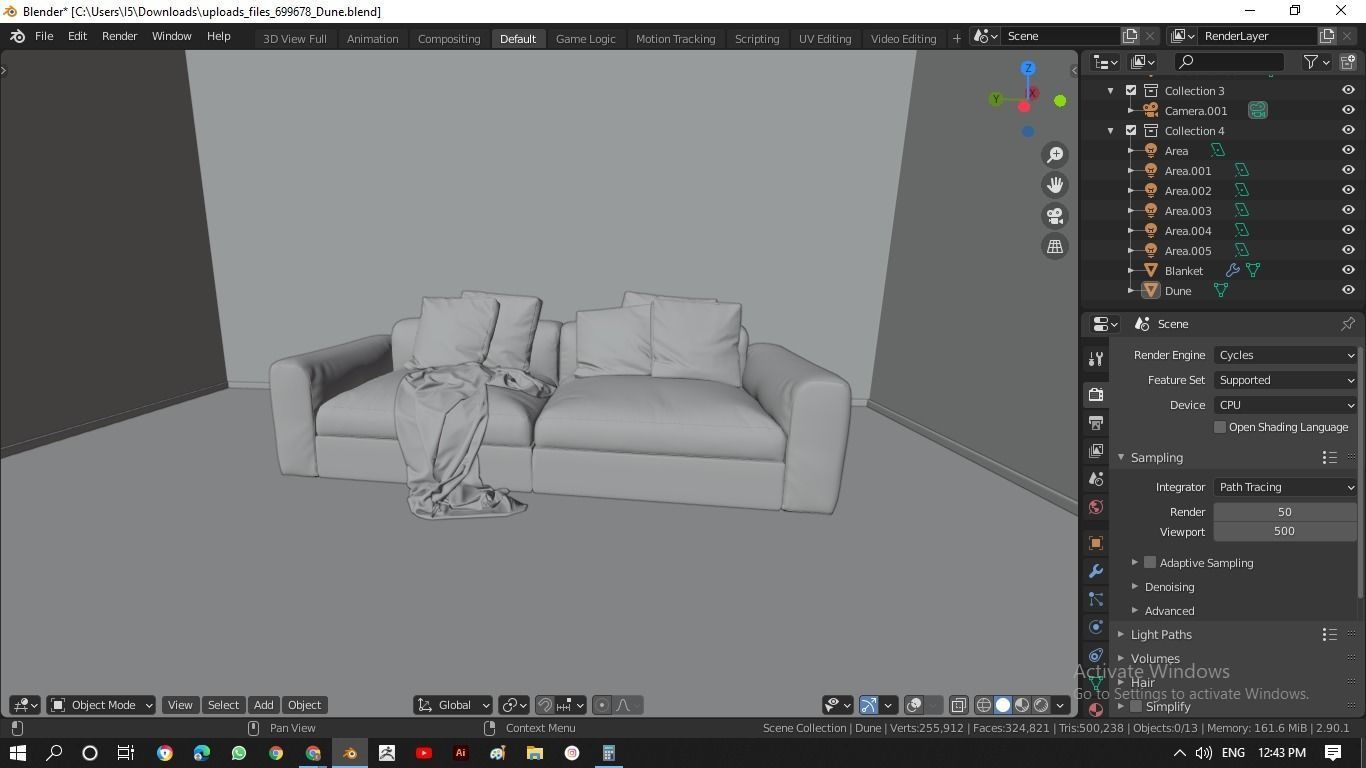This screenshot has width=1366, height=768.
Task: Open the Render Engine dropdown showing Cycles
Action: pos(1285,355)
